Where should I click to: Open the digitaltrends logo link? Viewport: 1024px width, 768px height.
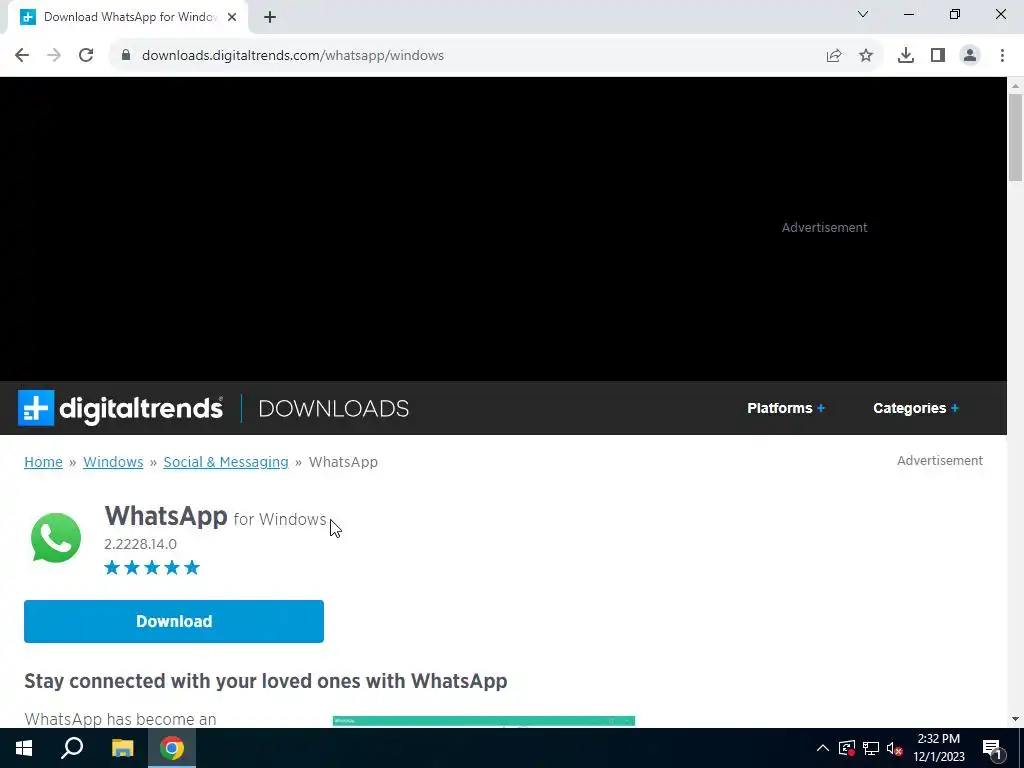click(141, 408)
